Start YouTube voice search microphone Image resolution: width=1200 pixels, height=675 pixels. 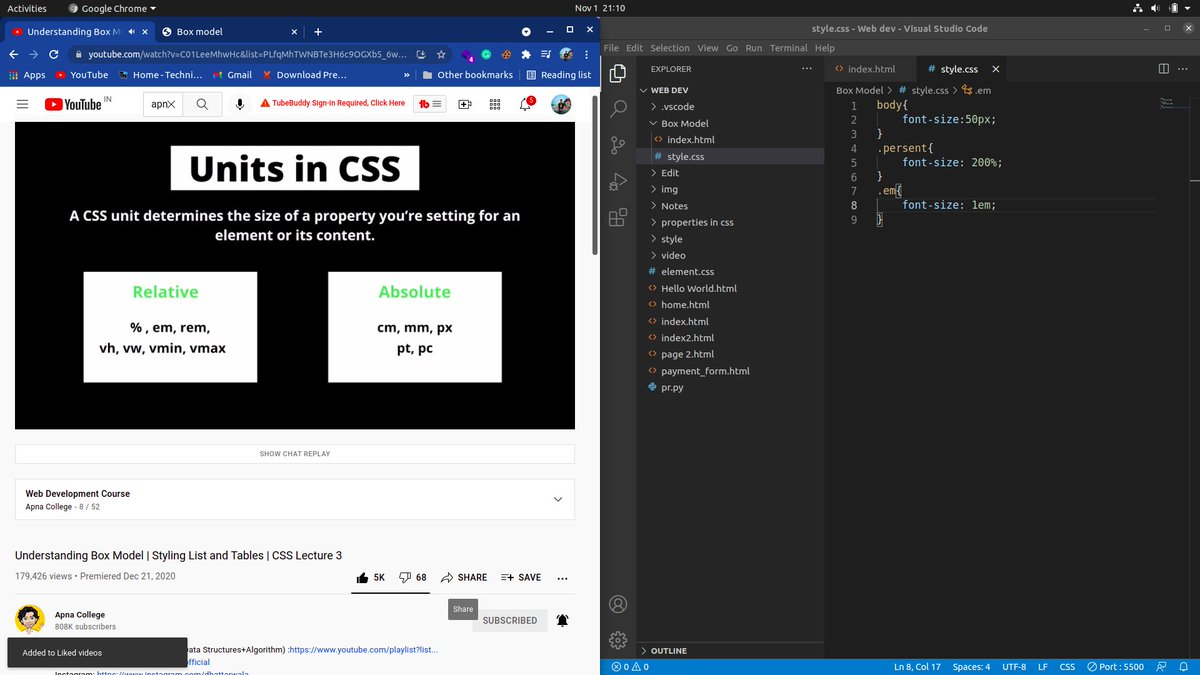tap(240, 104)
